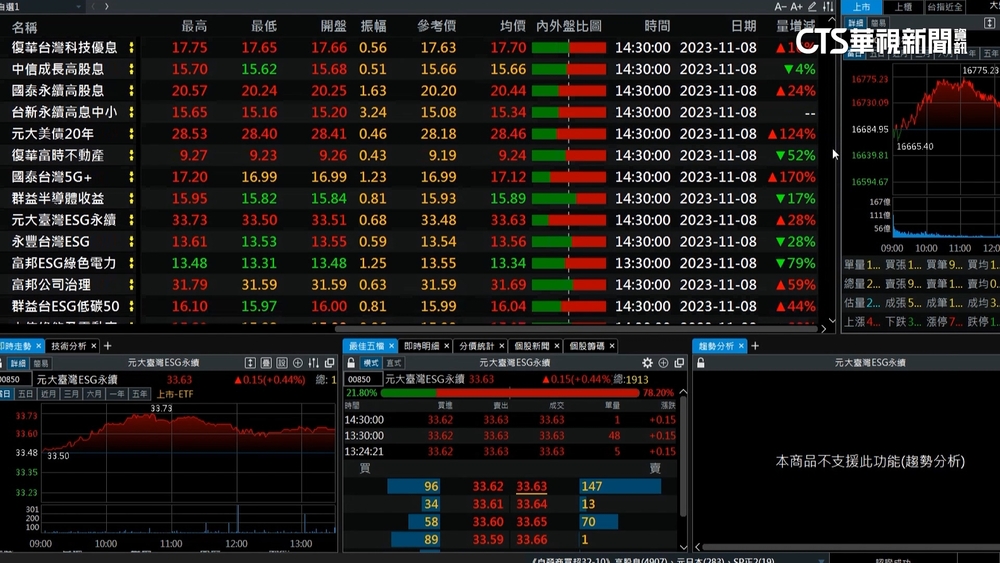Toggle 直式 layout in 最佳五檔 panel
1000x563 pixels.
coord(393,363)
